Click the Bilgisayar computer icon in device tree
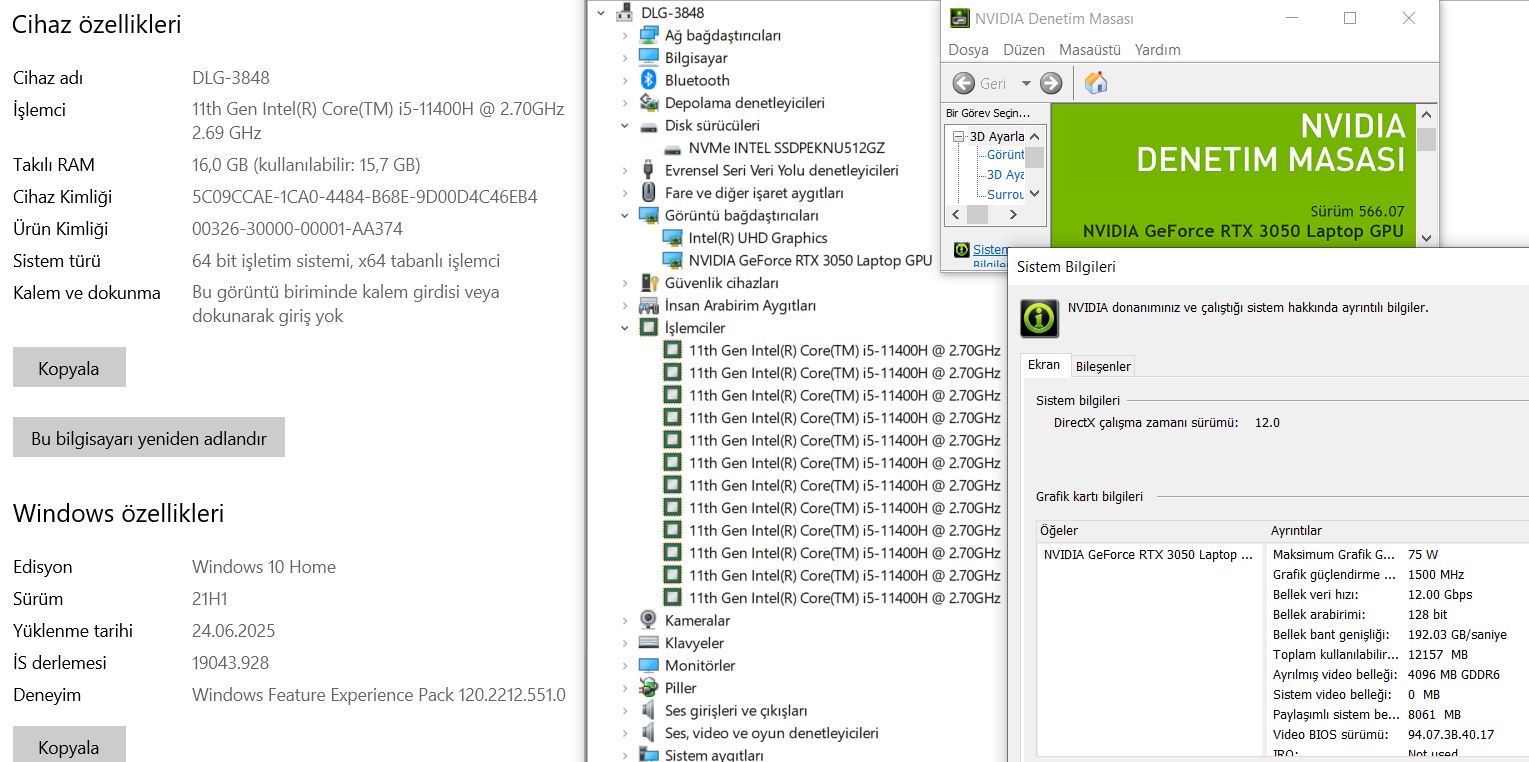This screenshot has height=762, width=1529. pos(648,58)
